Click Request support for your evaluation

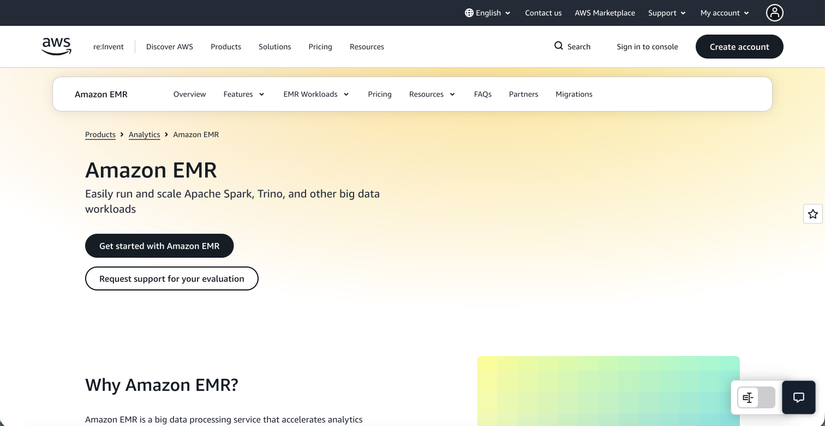pyautogui.click(x=172, y=278)
